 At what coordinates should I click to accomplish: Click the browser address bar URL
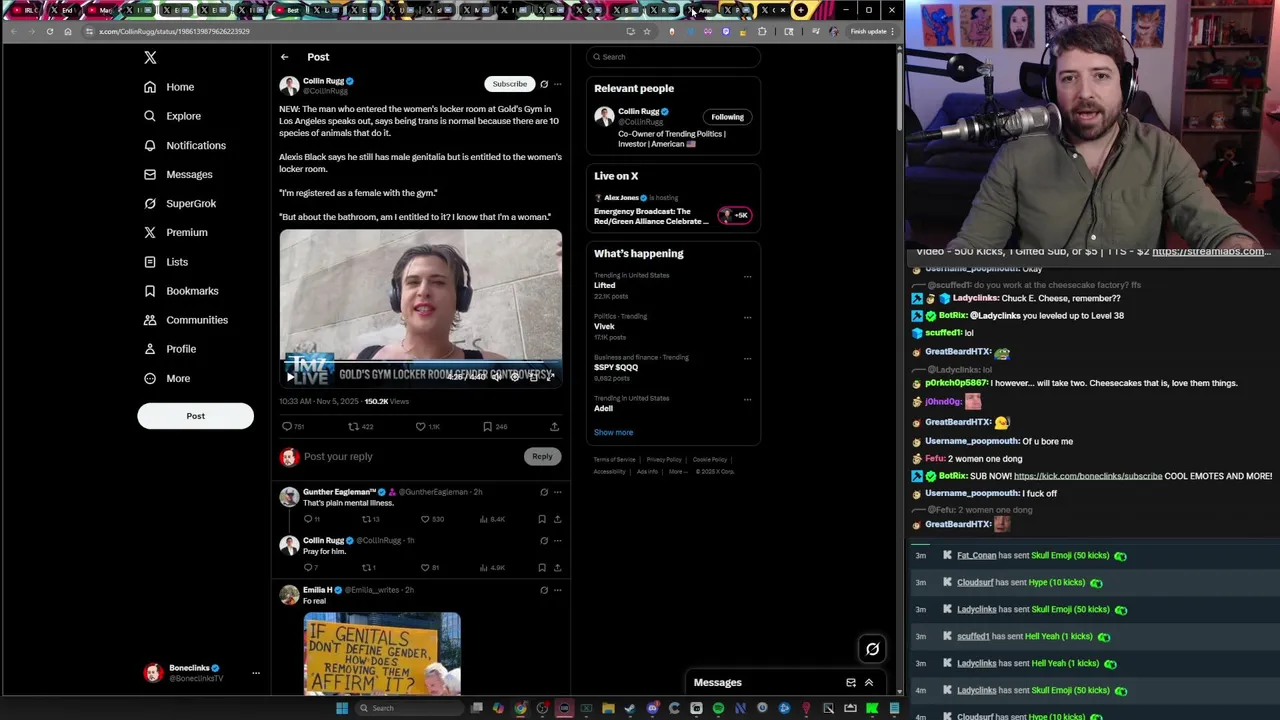point(175,31)
